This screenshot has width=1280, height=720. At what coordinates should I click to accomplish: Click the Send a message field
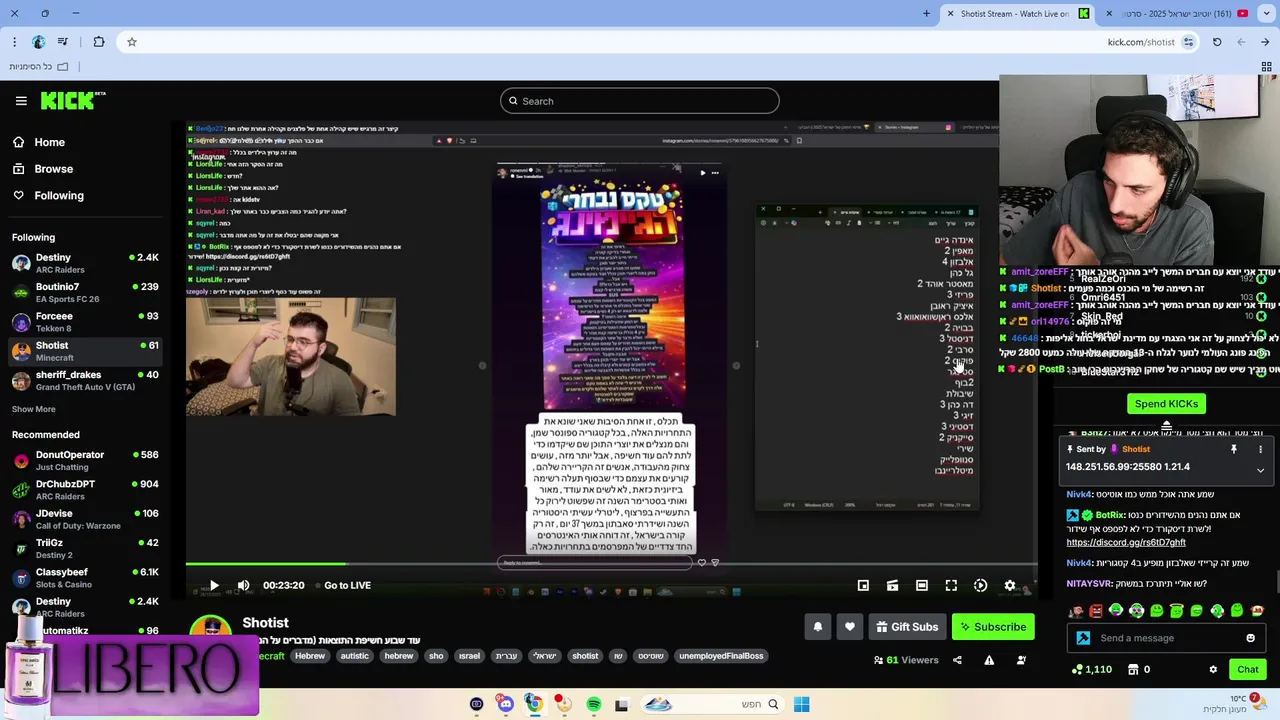click(x=1166, y=638)
